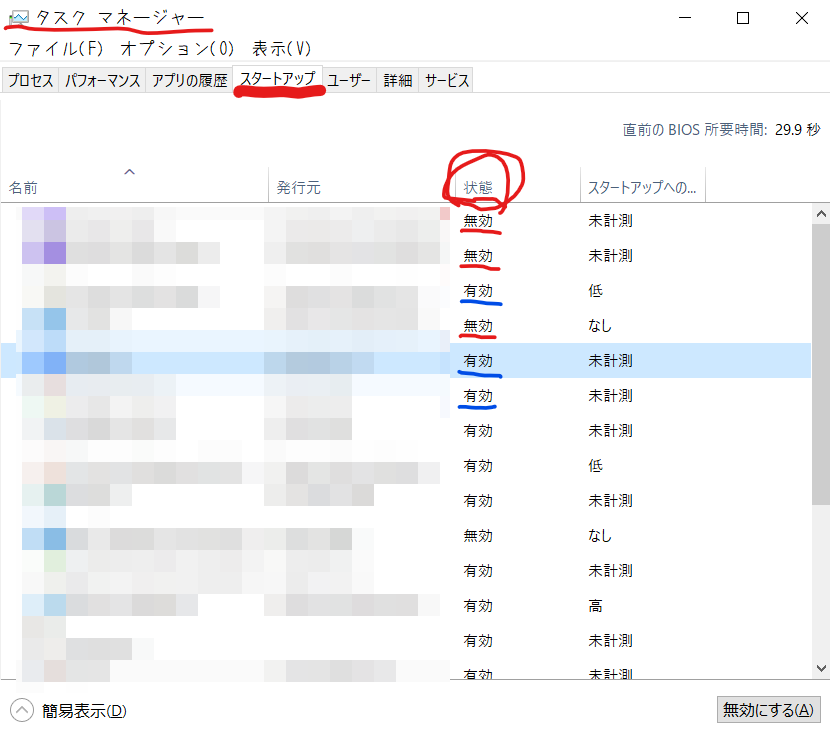
Task: Sort by スタートアップへの... column header
Action: [x=643, y=185]
